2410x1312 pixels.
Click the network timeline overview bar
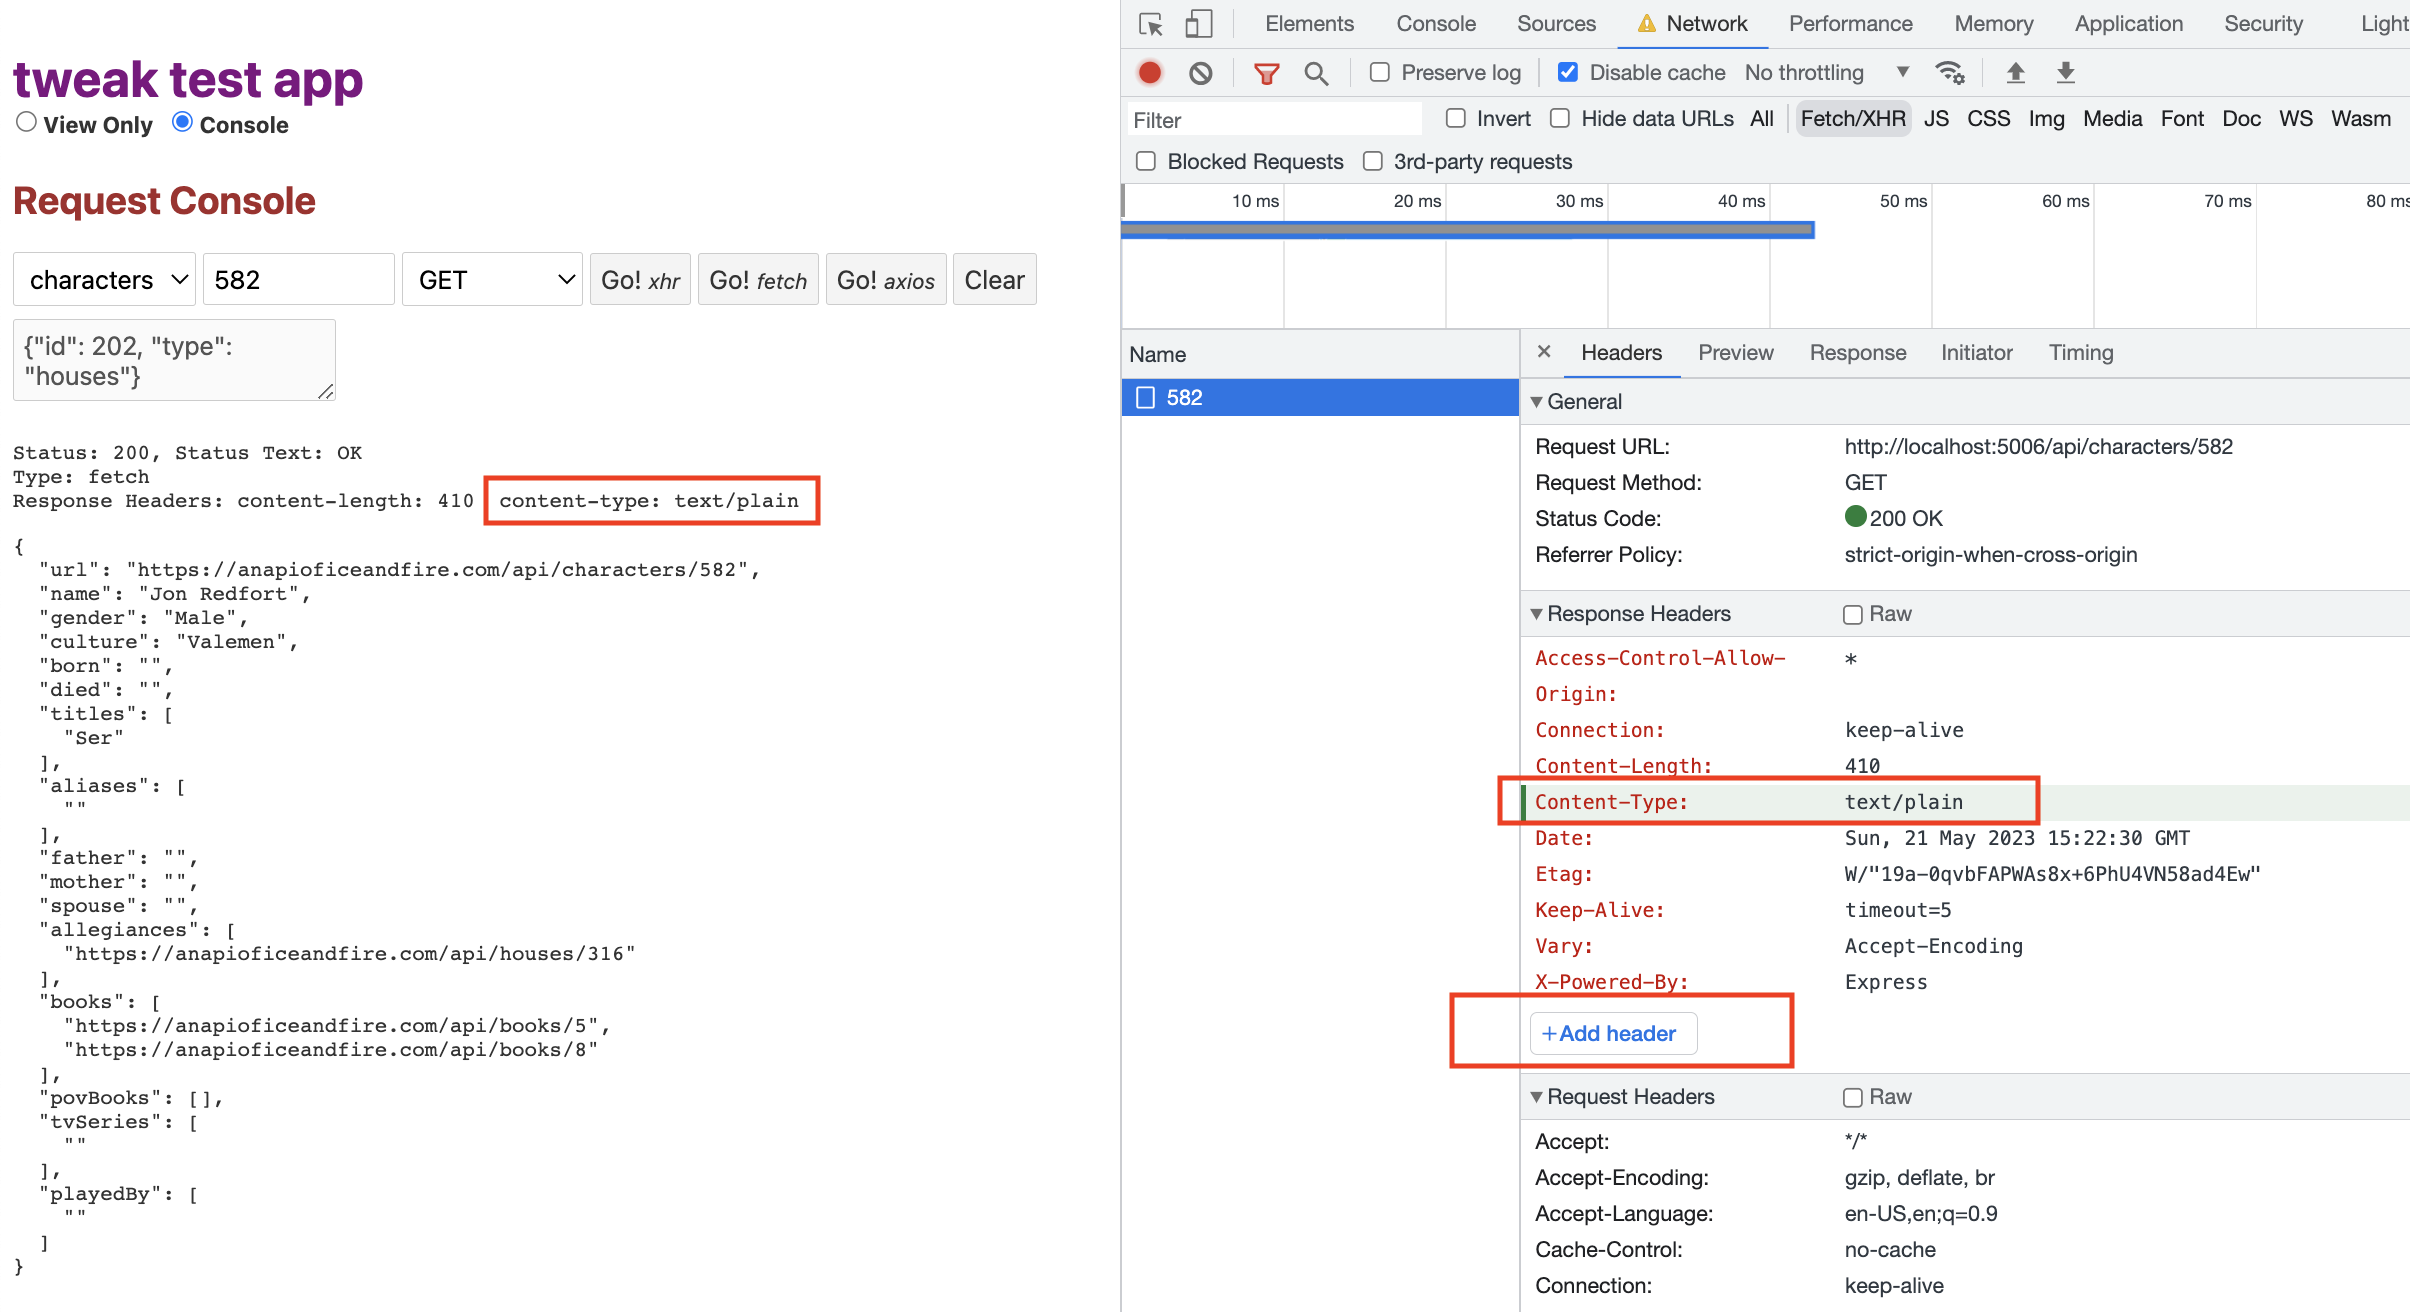click(x=1467, y=230)
